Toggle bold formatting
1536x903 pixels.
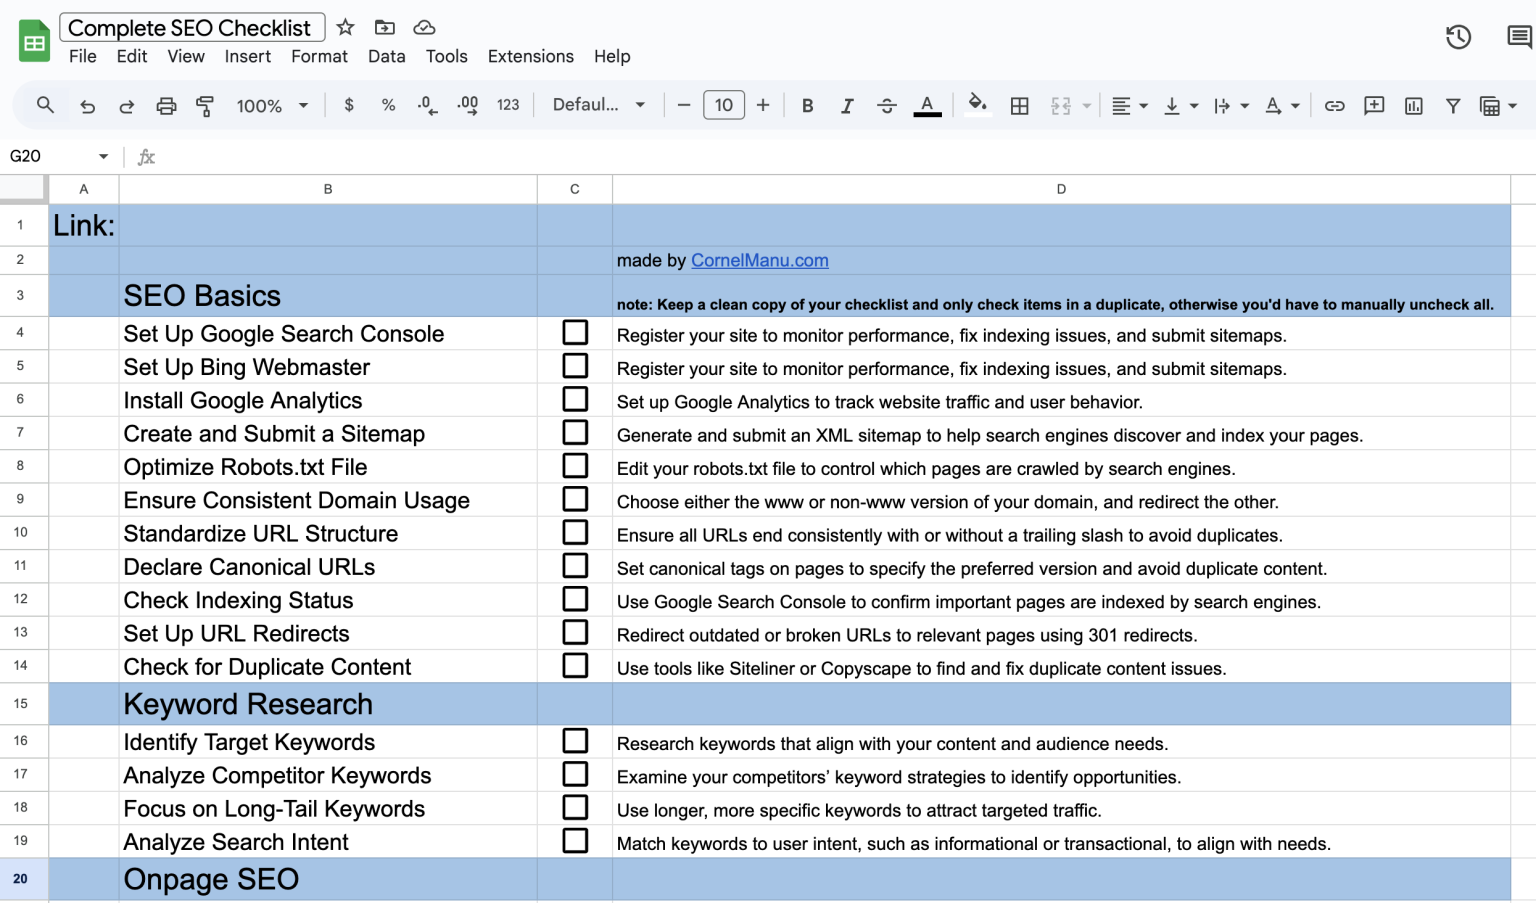[807, 105]
